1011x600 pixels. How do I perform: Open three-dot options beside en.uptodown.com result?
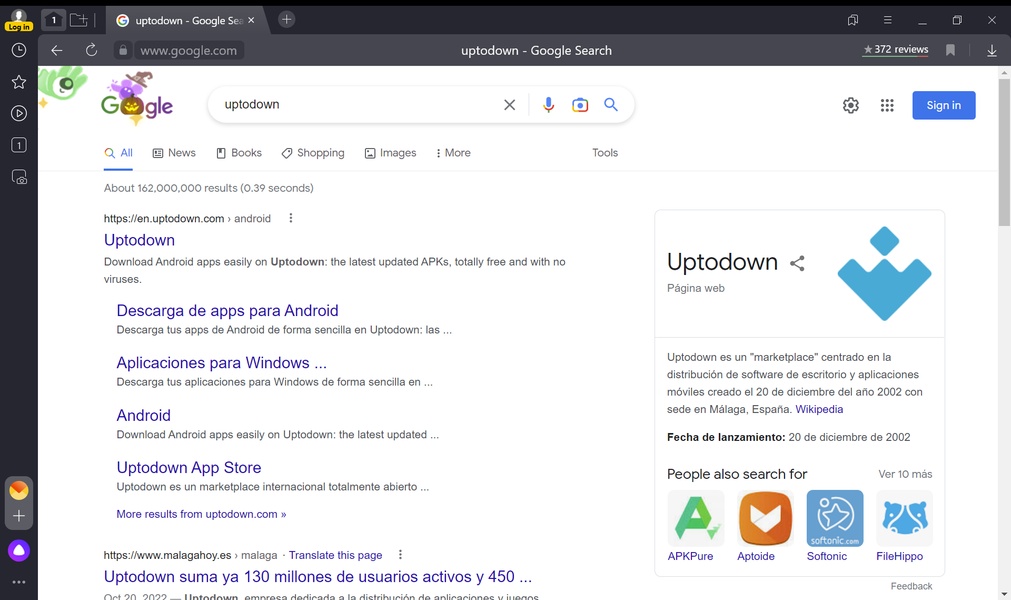pos(291,218)
